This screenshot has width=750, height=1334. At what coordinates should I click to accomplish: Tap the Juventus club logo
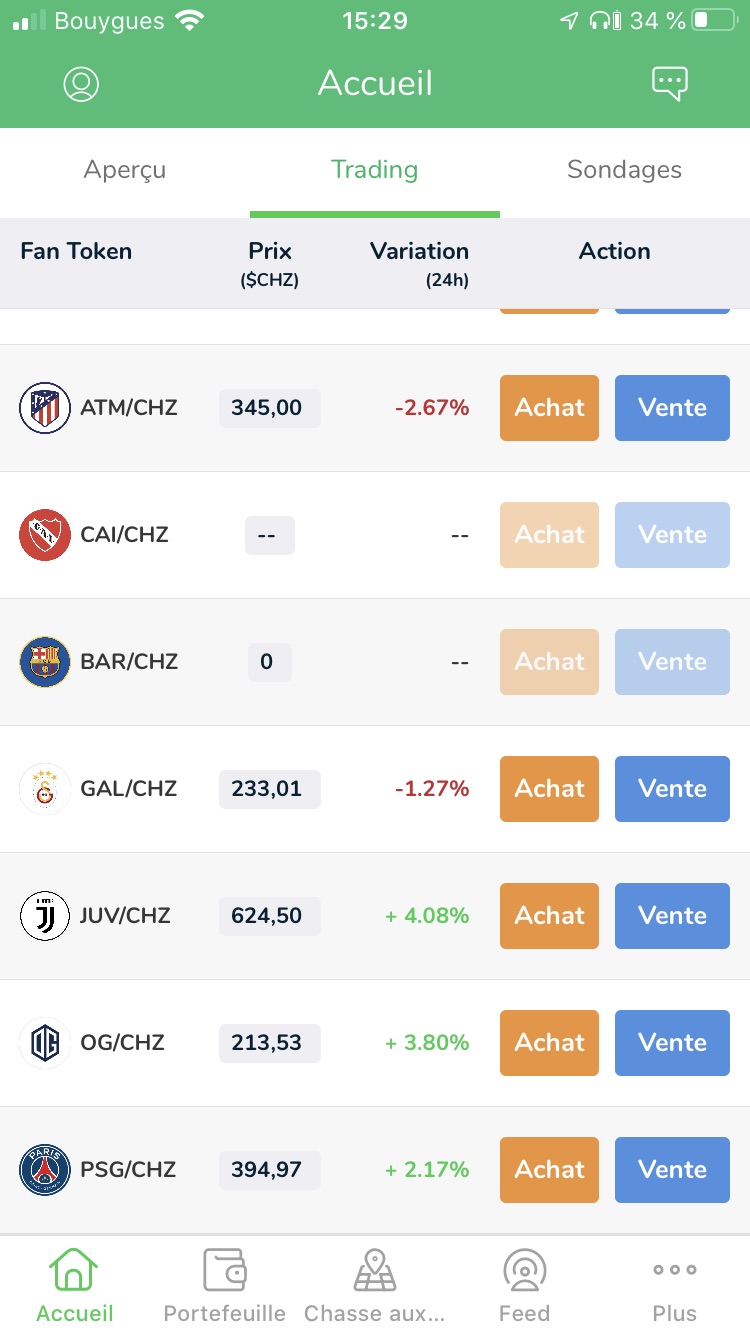(x=45, y=916)
